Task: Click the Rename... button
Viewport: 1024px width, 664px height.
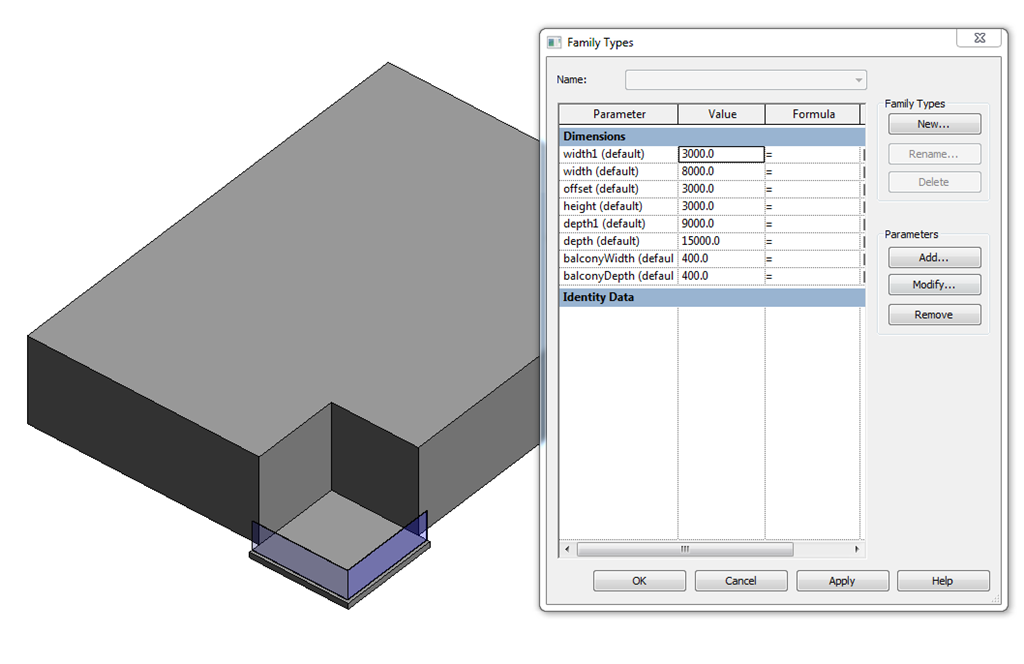Action: (934, 154)
